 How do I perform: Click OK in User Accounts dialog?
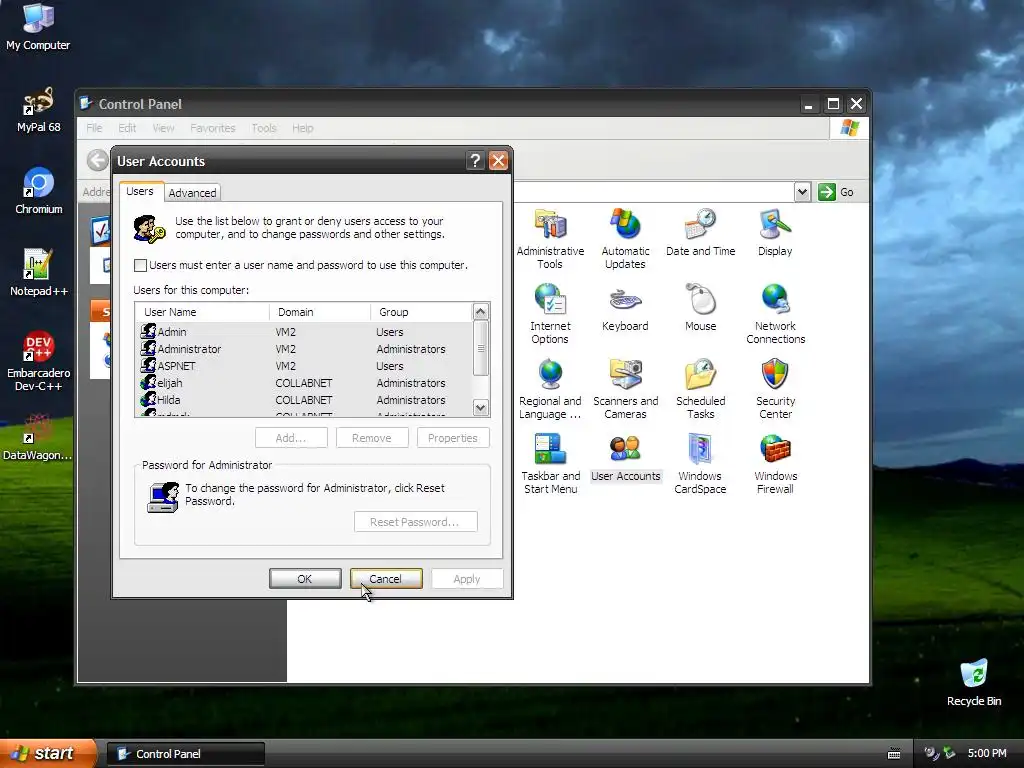click(x=305, y=579)
